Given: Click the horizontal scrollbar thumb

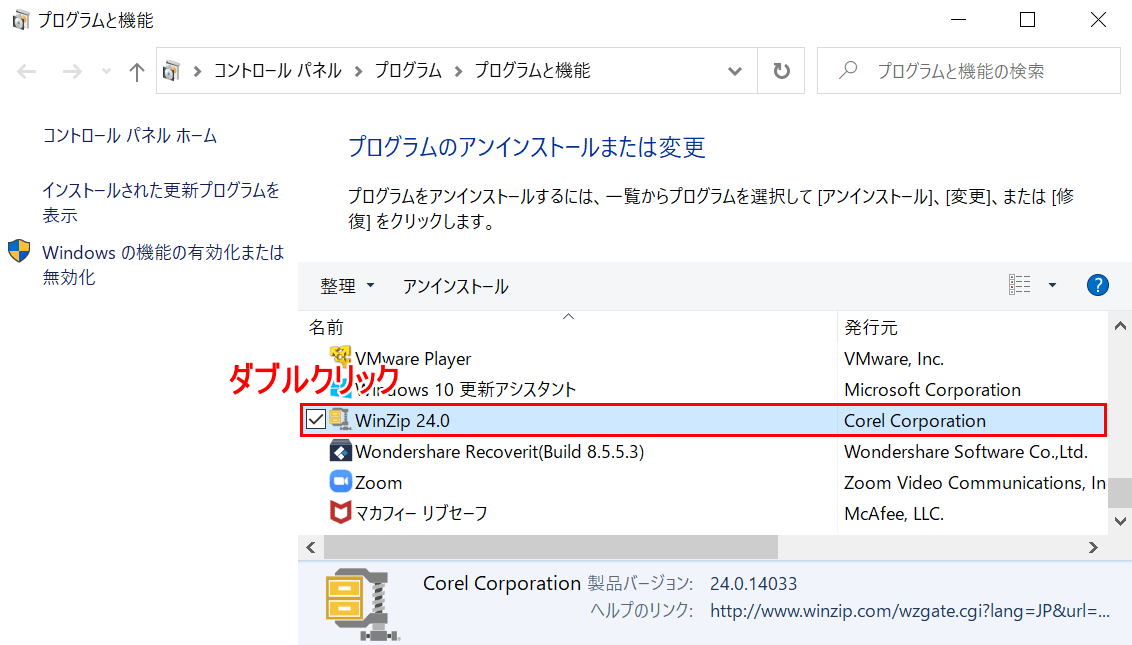Looking at the screenshot, I should point(551,547).
